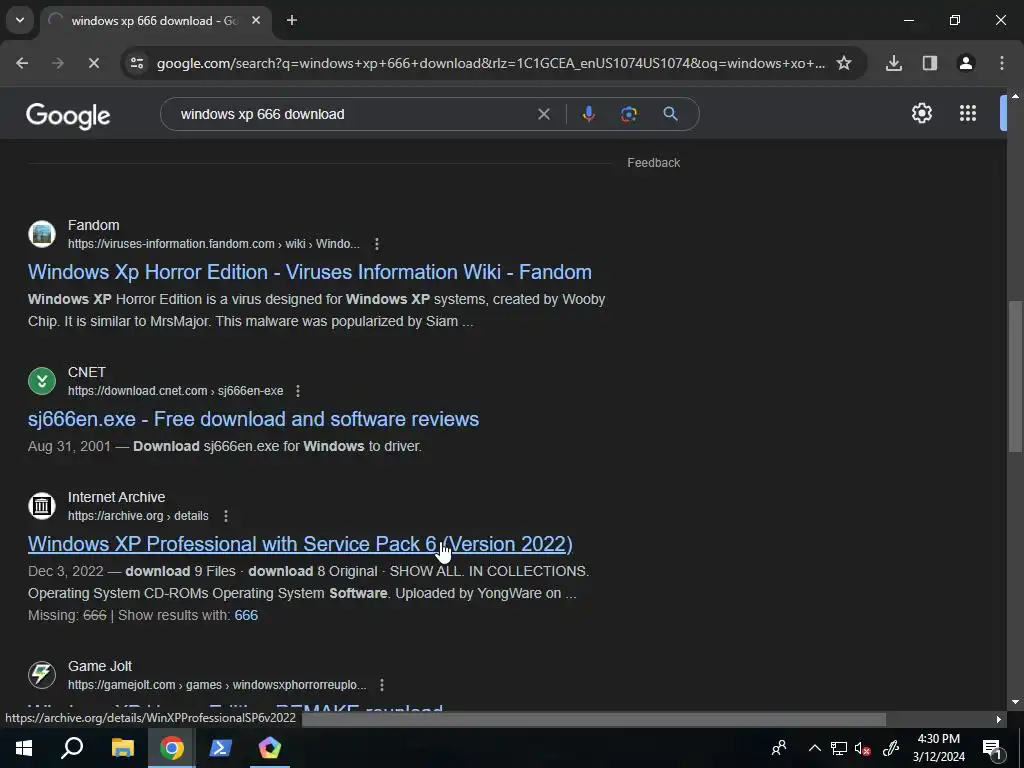Open Google apps grid
Viewport: 1024px width, 768px height.
pos(968,114)
